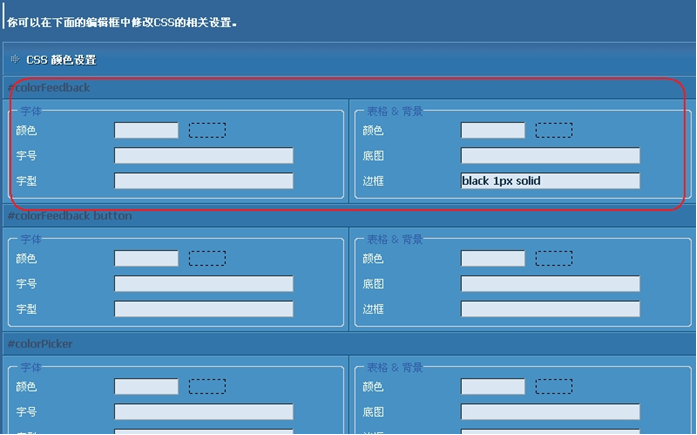This screenshot has width=697, height=435.
Task: Click #colorFeedback button 字号 input field
Action: [x=204, y=283]
